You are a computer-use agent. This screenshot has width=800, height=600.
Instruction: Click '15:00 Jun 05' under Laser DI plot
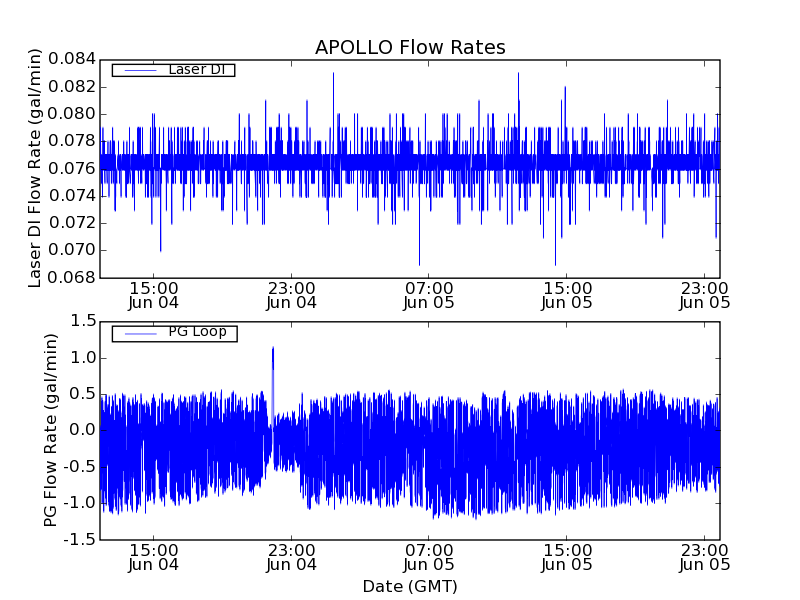[x=567, y=296]
